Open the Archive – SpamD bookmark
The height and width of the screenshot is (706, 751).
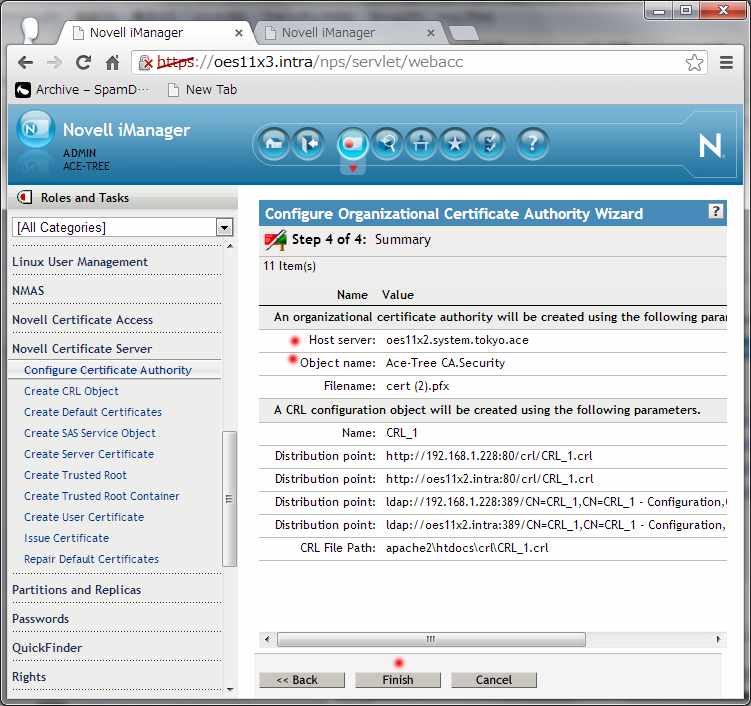[82, 90]
